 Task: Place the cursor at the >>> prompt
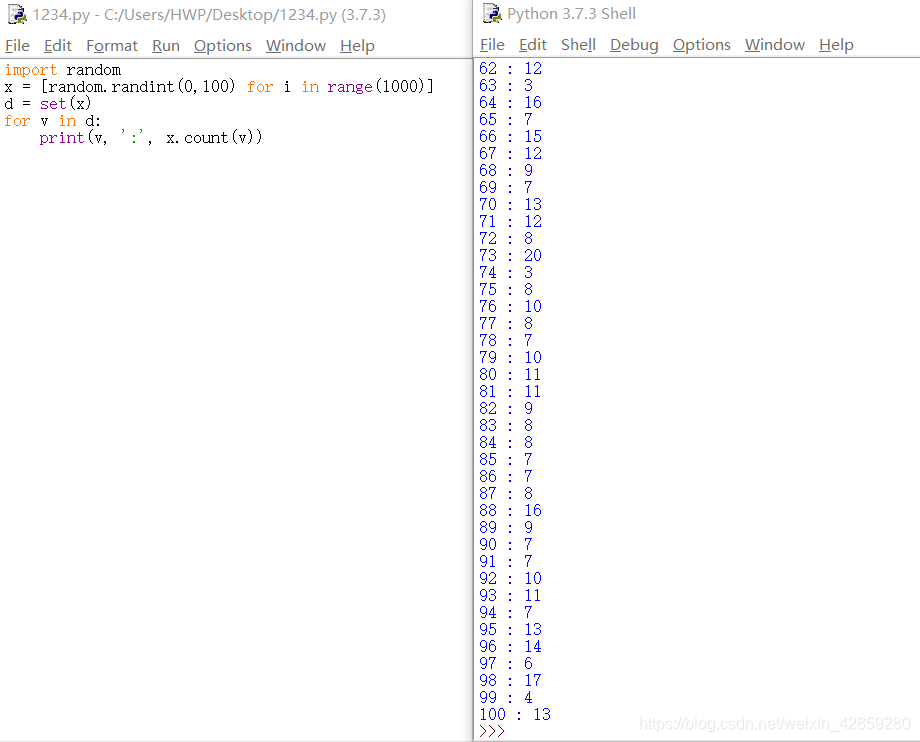[x=492, y=731]
